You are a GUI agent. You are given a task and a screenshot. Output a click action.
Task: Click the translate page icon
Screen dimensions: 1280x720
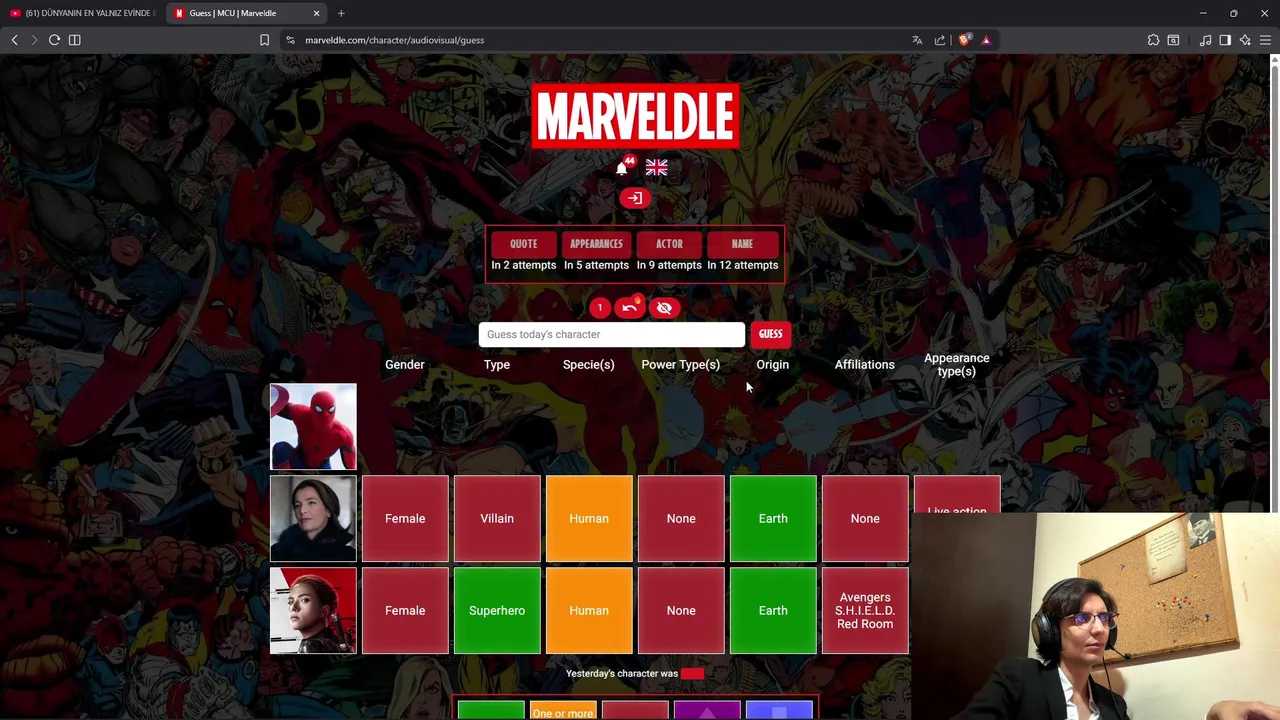917,40
